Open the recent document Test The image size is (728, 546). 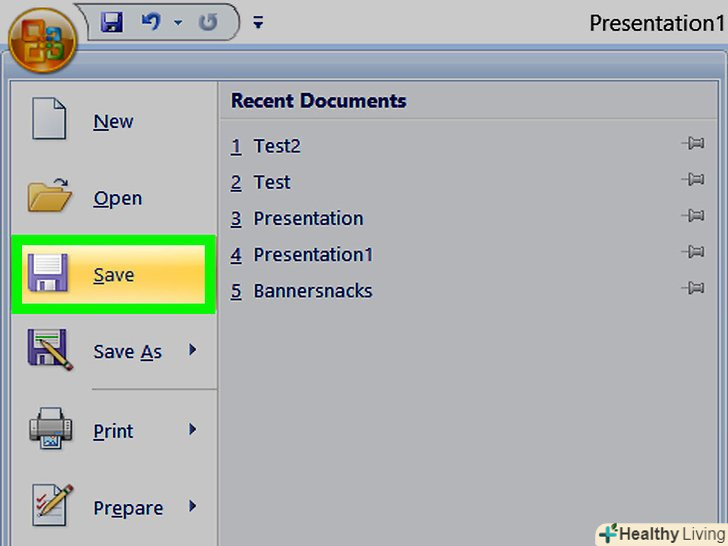click(271, 182)
